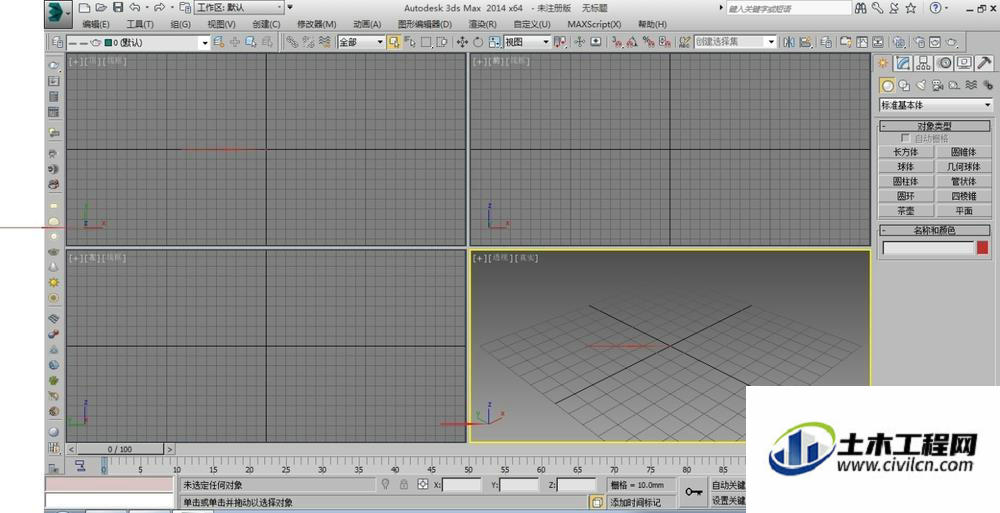Choose the Select and Rotate tool
This screenshot has height=513, width=1000.
pos(478,42)
